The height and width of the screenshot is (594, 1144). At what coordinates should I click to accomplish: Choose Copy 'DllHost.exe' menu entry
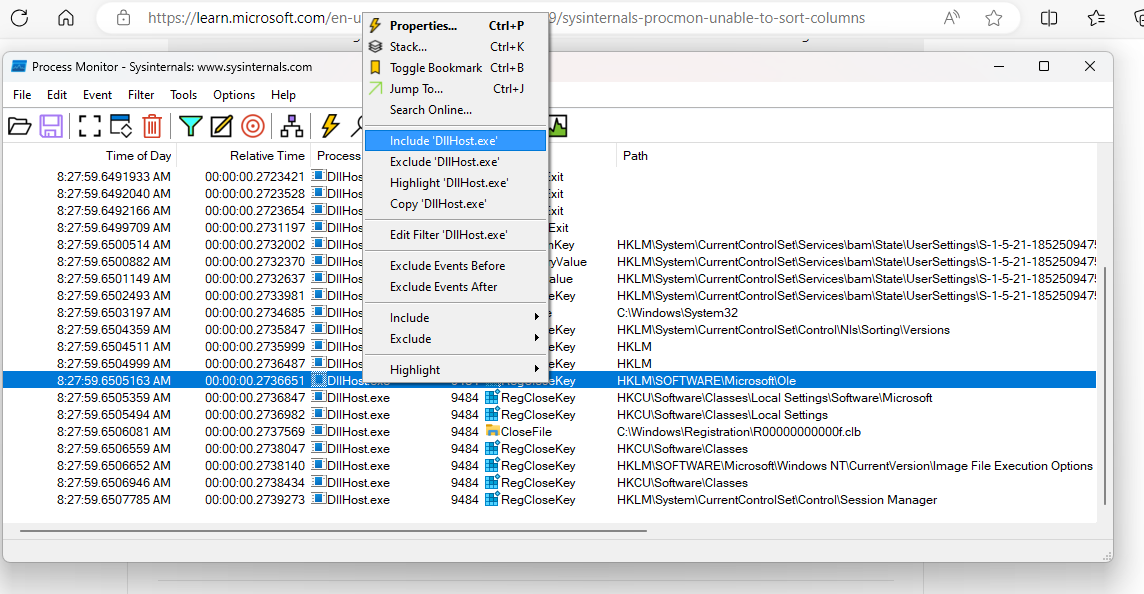tap(455, 204)
